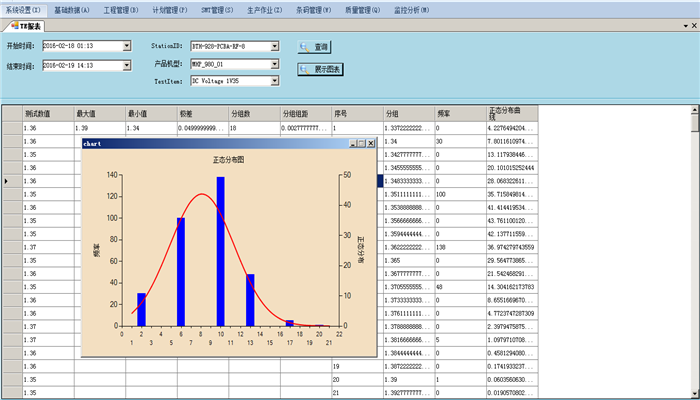
Task: Click the 查询 search button
Action: 315,47
